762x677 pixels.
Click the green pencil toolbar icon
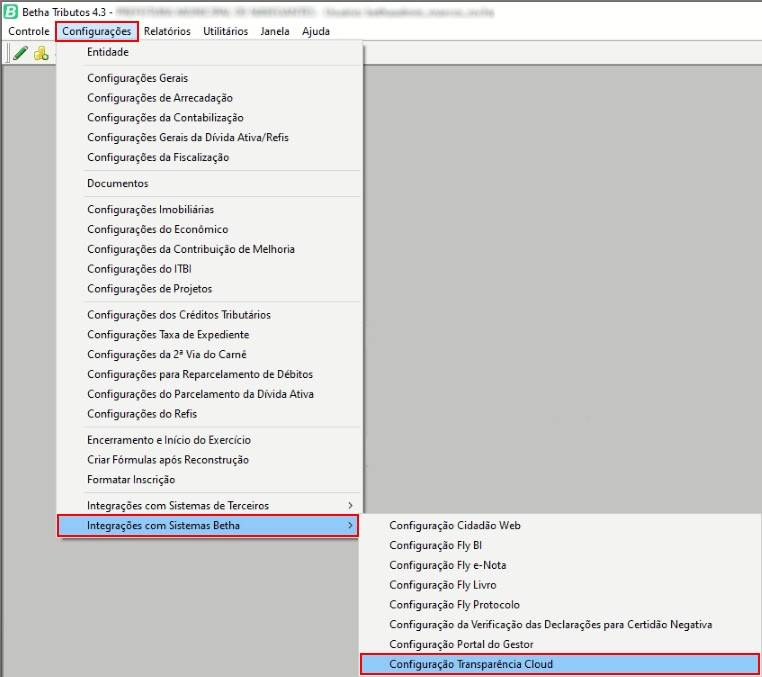pyautogui.click(x=20, y=53)
